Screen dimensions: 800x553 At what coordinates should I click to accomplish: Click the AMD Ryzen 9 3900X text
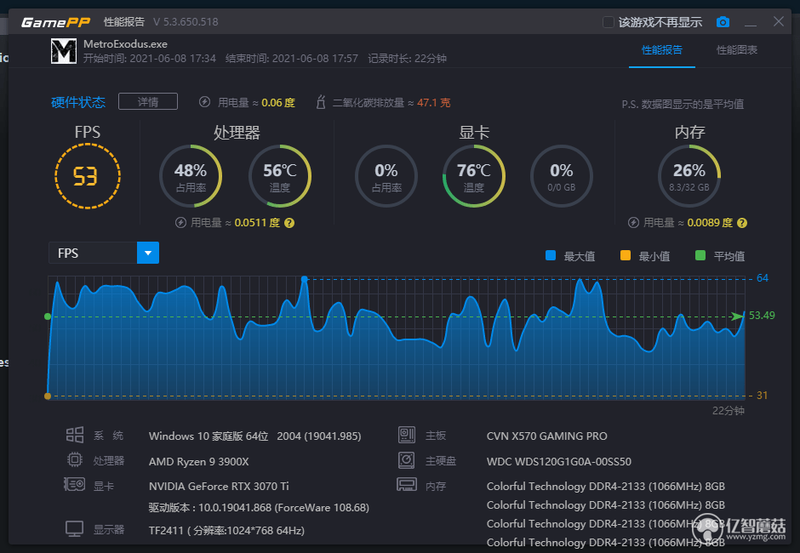click(199, 462)
